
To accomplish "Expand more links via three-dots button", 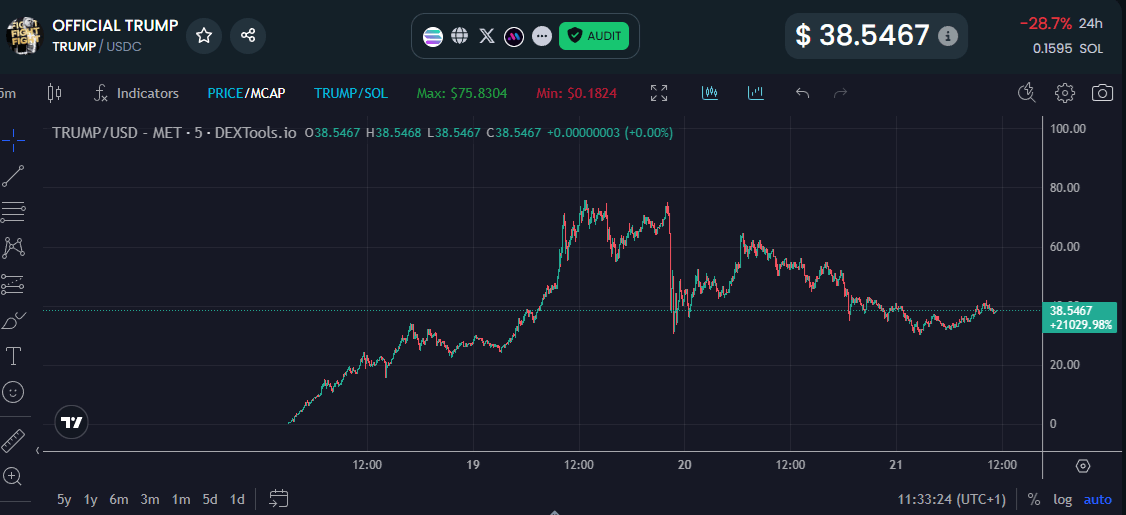I will 542,36.
